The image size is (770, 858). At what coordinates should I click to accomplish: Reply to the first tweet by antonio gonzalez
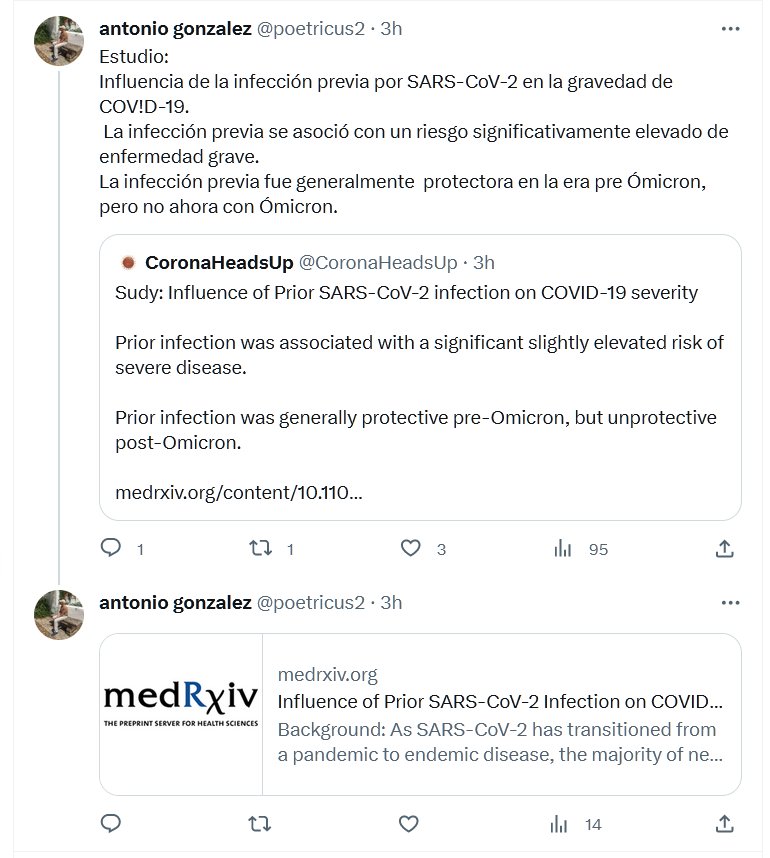112,548
